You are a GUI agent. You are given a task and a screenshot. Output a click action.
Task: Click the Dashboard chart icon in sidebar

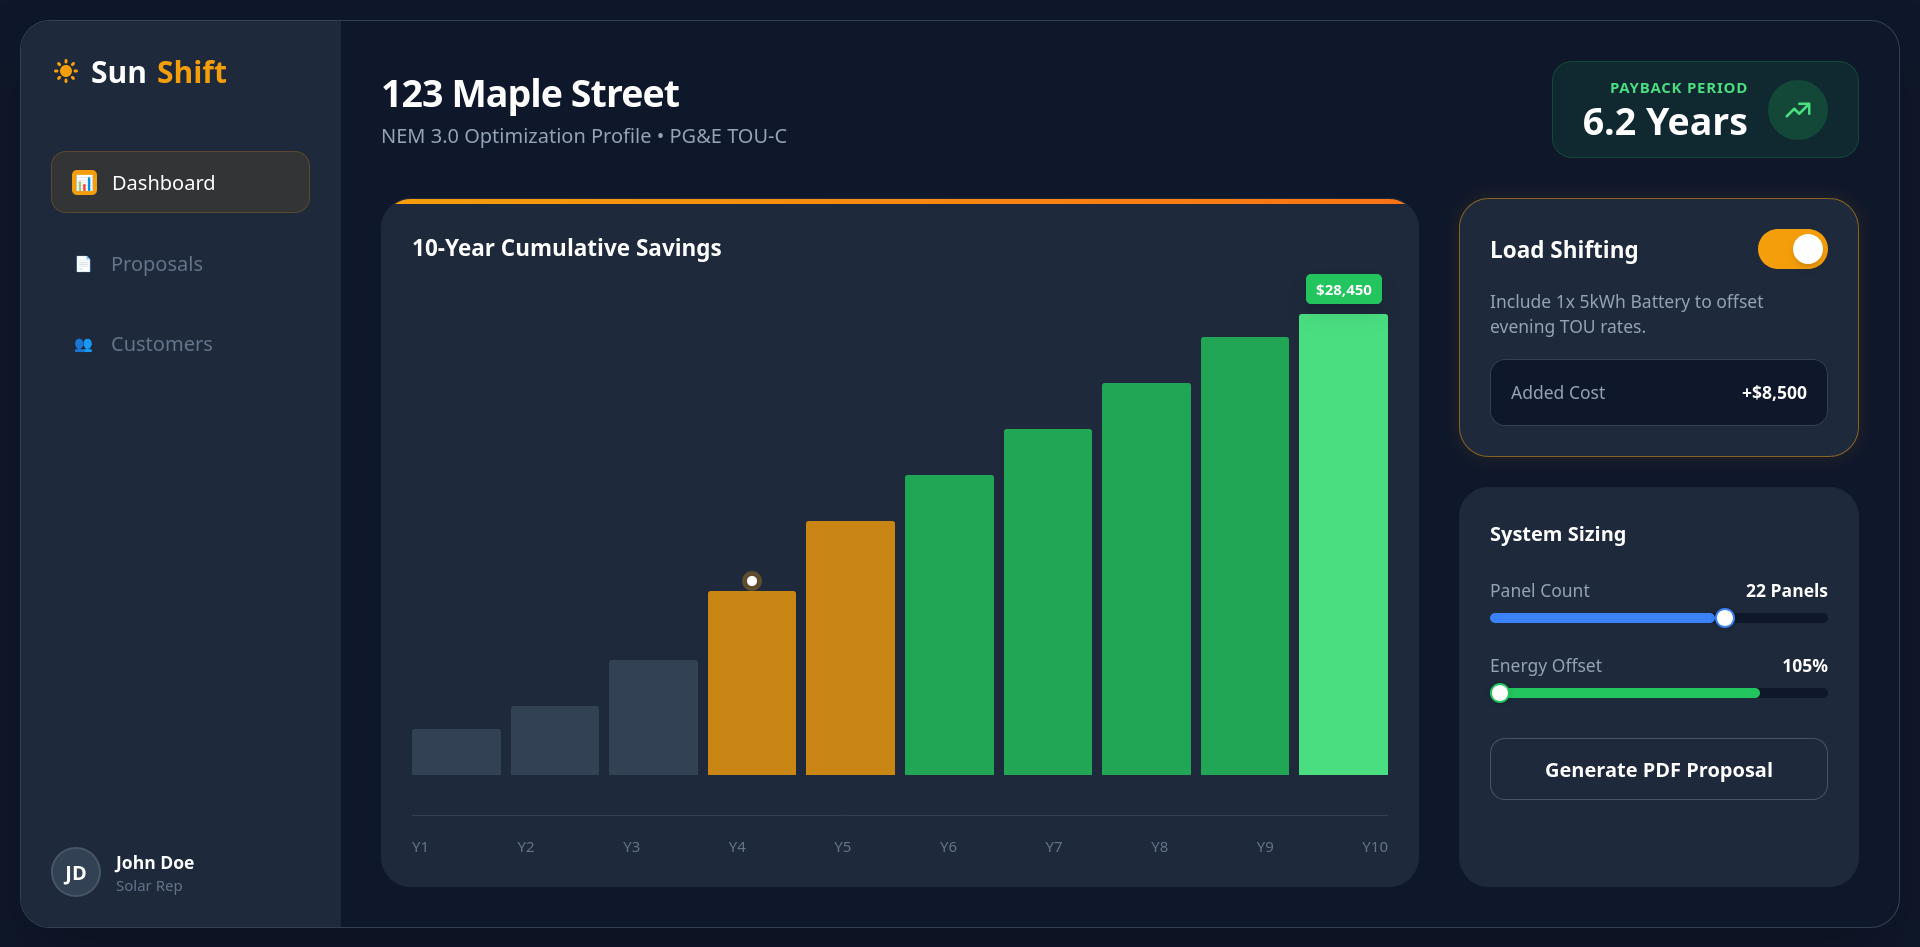(84, 183)
